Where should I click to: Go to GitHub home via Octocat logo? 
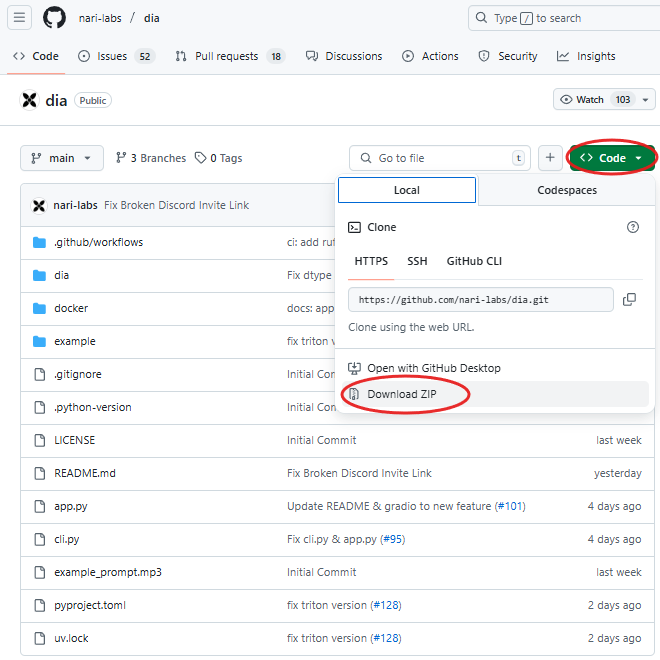[x=55, y=18]
